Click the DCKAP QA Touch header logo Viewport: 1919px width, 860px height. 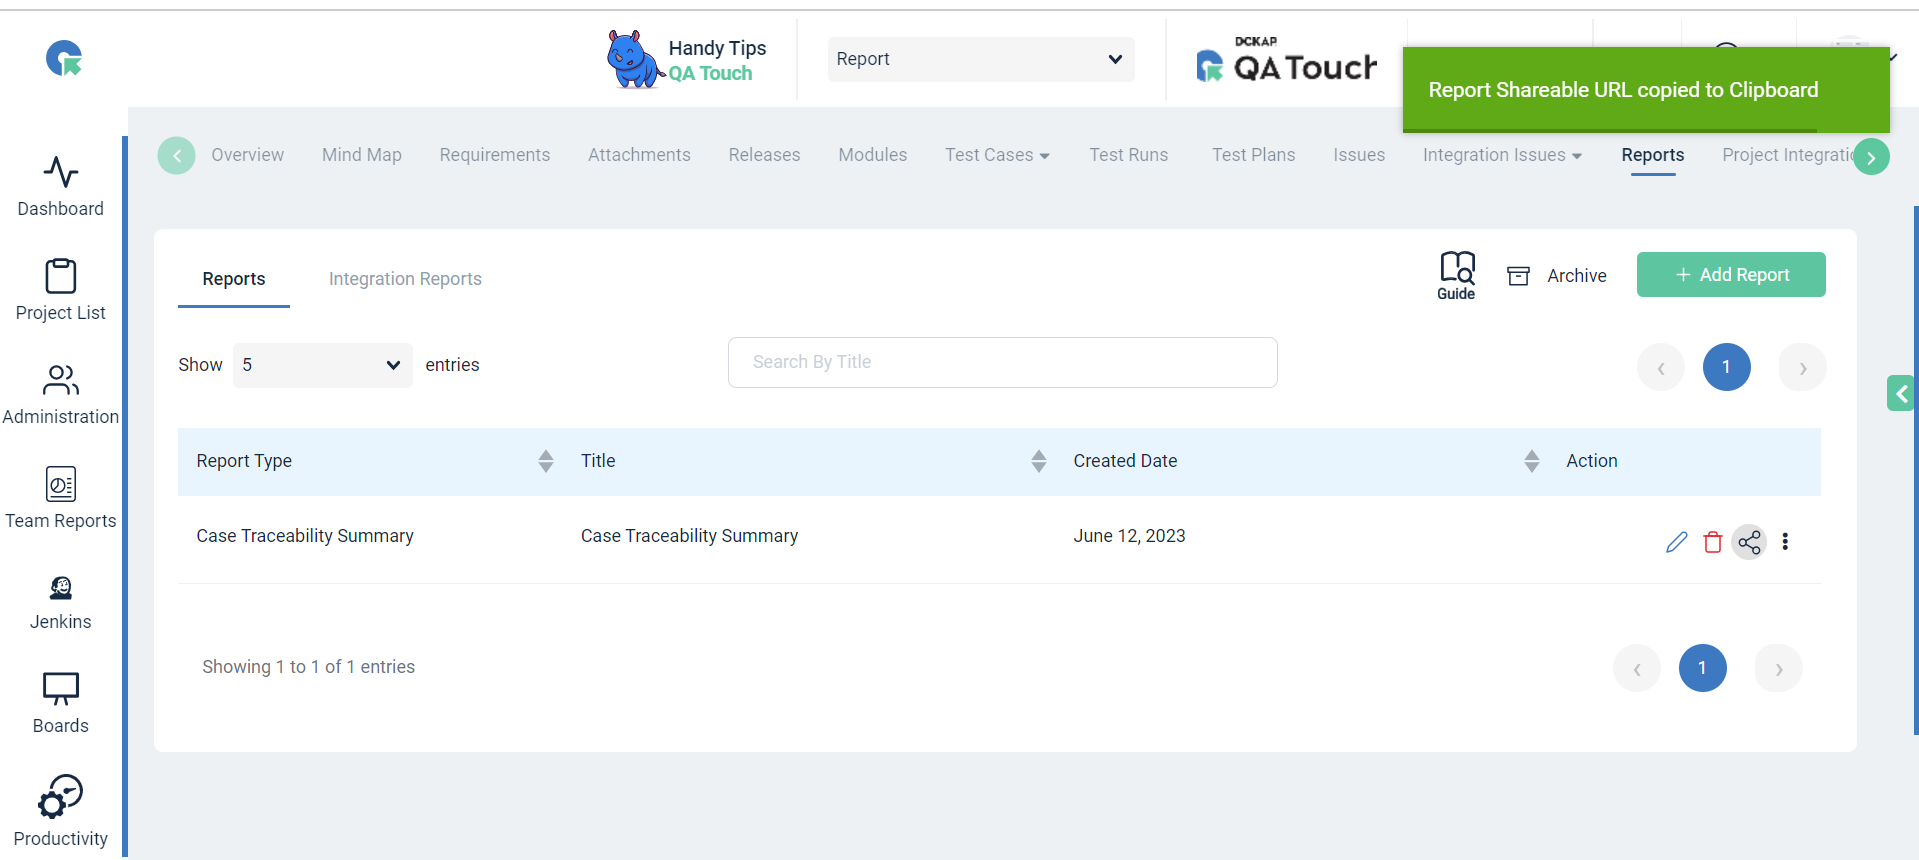[x=1286, y=60]
